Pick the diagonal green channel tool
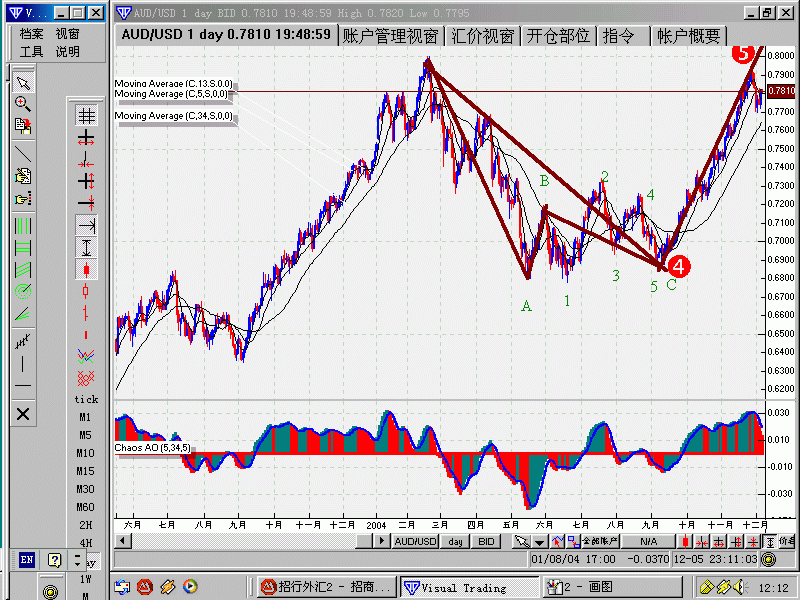The width and height of the screenshot is (800, 600). tap(23, 270)
